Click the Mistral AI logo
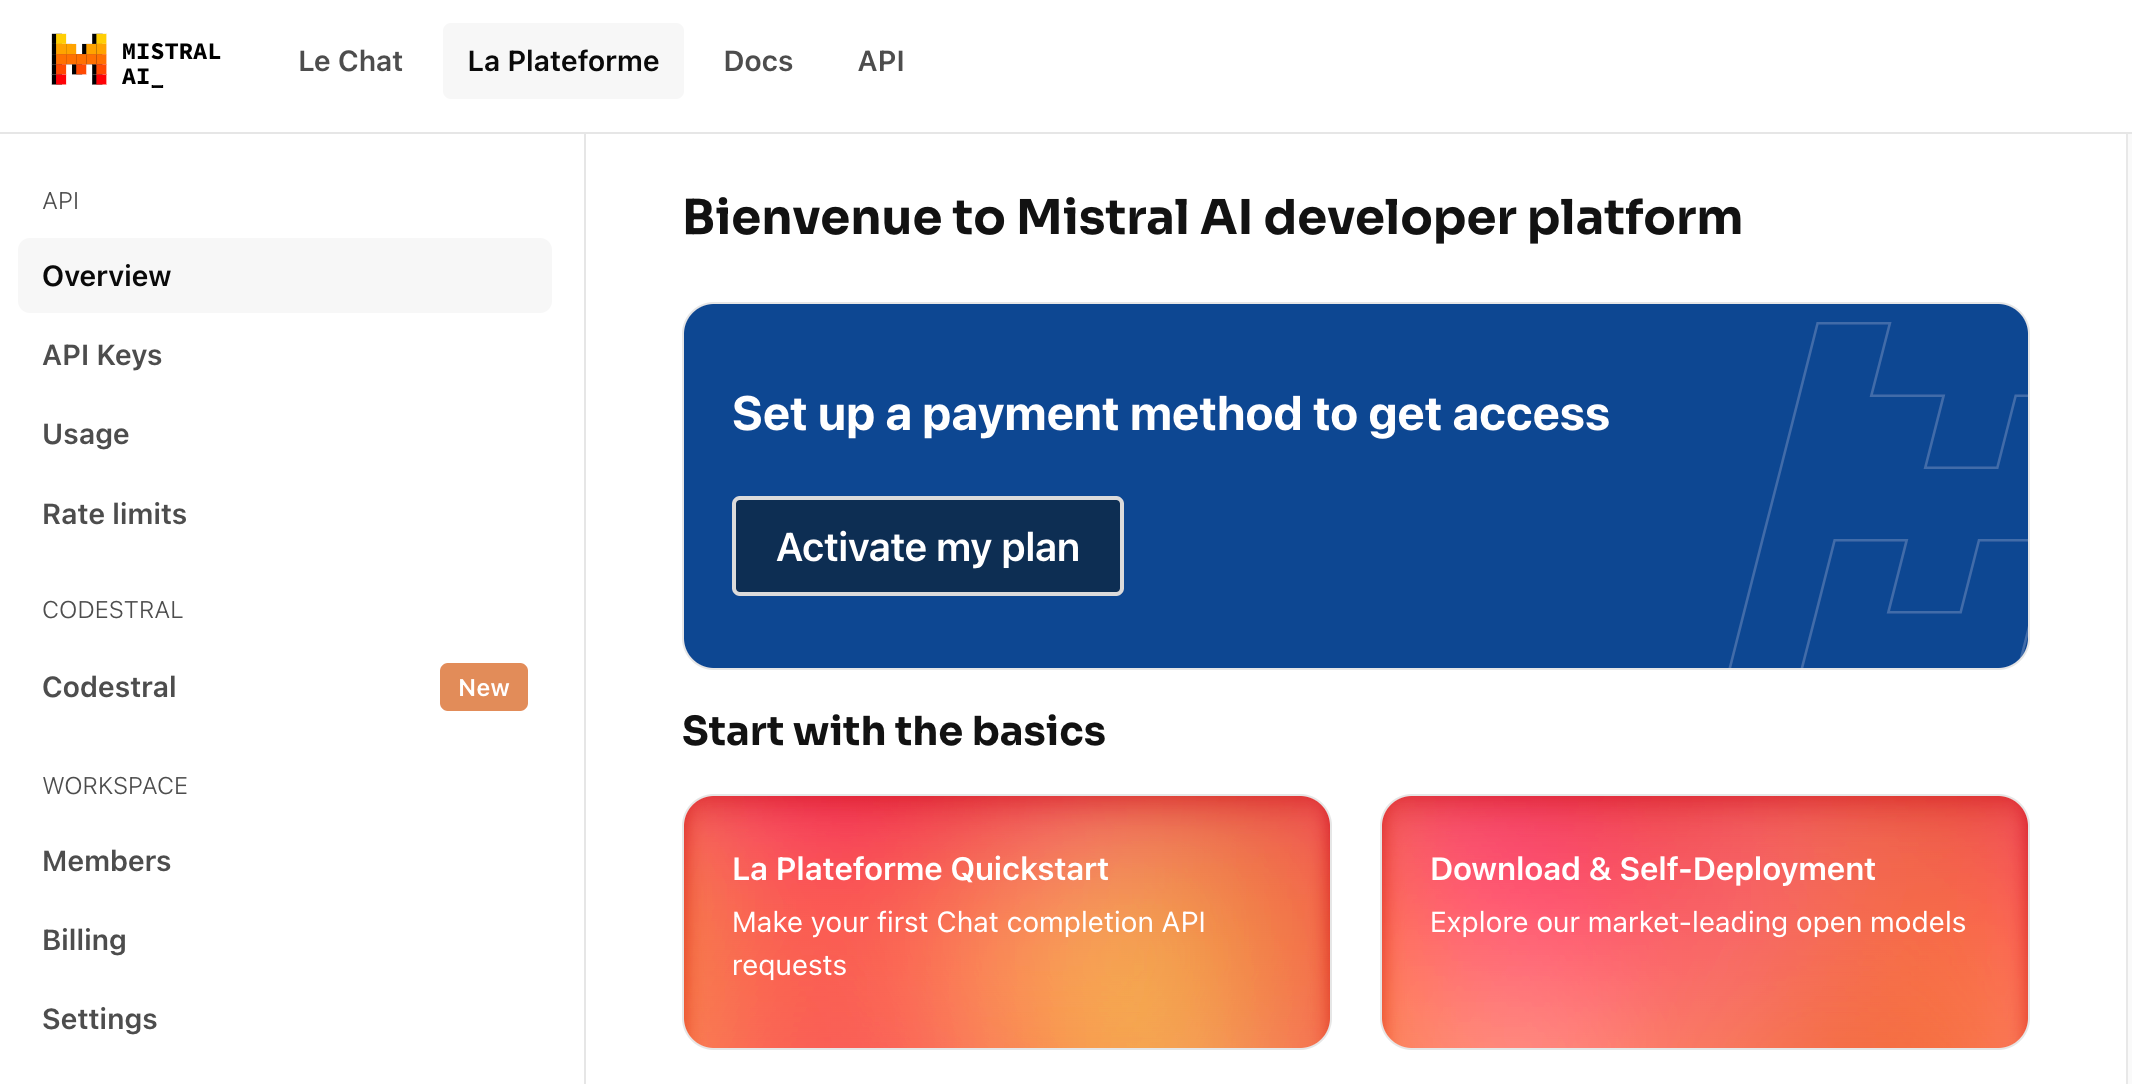2132x1084 pixels. pos(136,61)
